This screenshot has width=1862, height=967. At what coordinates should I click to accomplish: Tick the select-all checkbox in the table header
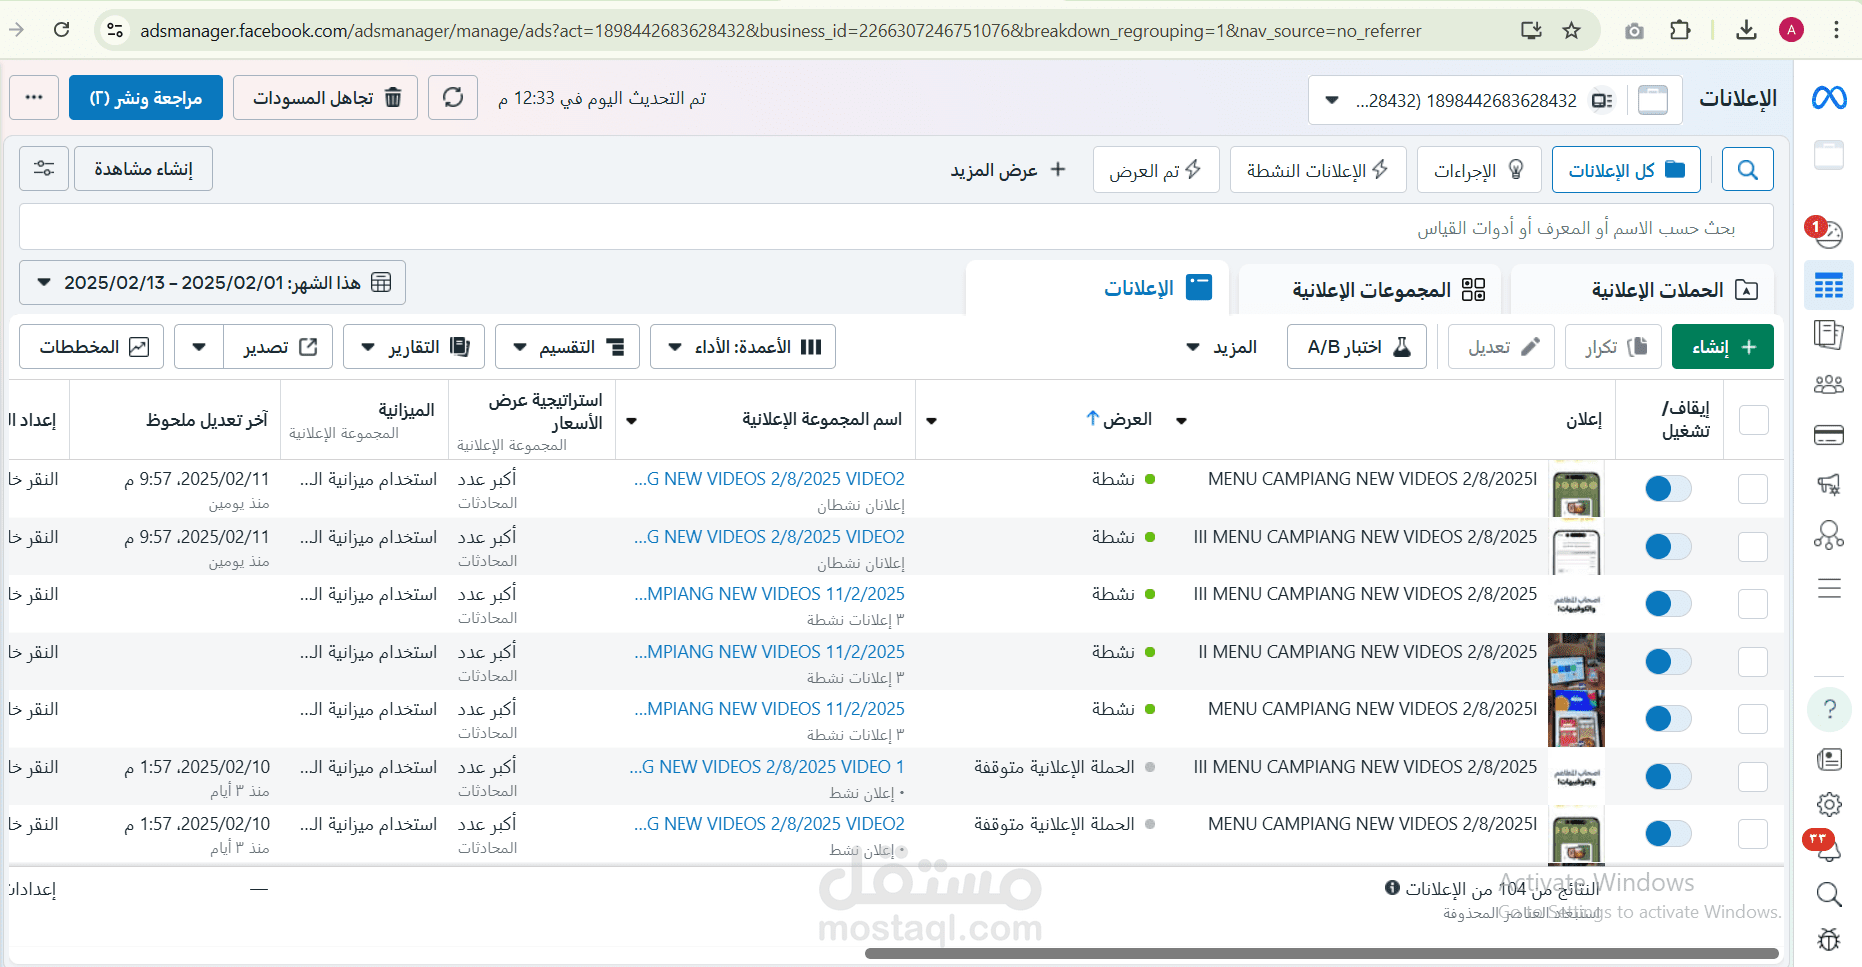pos(1753,420)
